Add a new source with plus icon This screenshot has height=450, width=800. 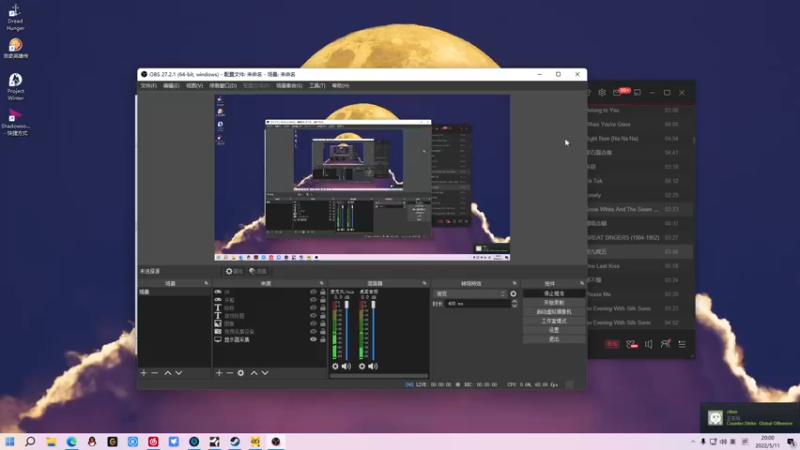(219, 373)
